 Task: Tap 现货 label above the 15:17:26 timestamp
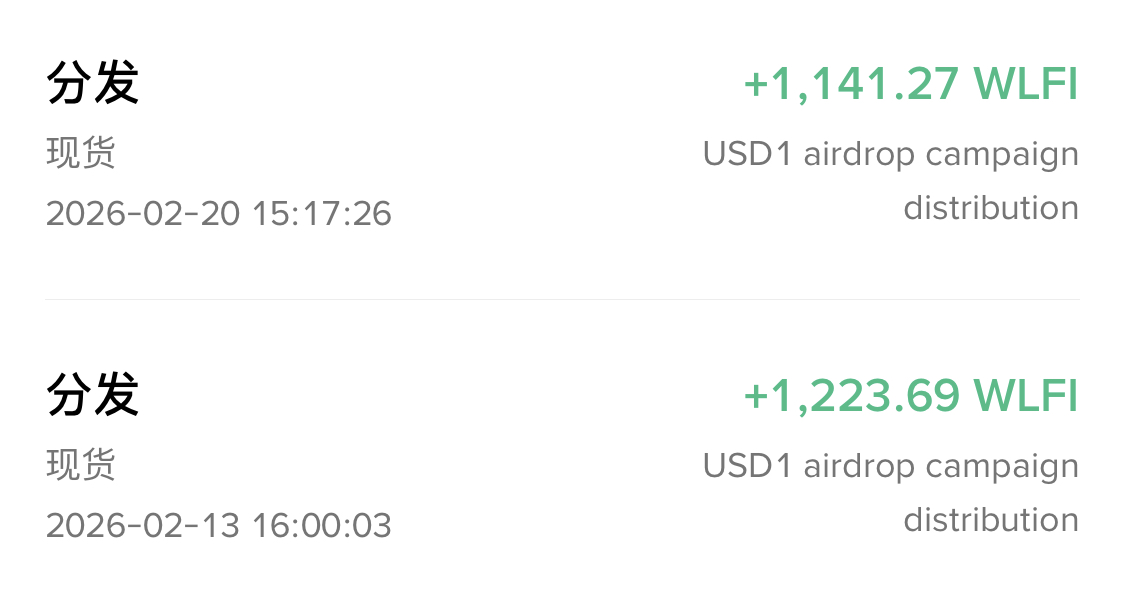pos(81,154)
